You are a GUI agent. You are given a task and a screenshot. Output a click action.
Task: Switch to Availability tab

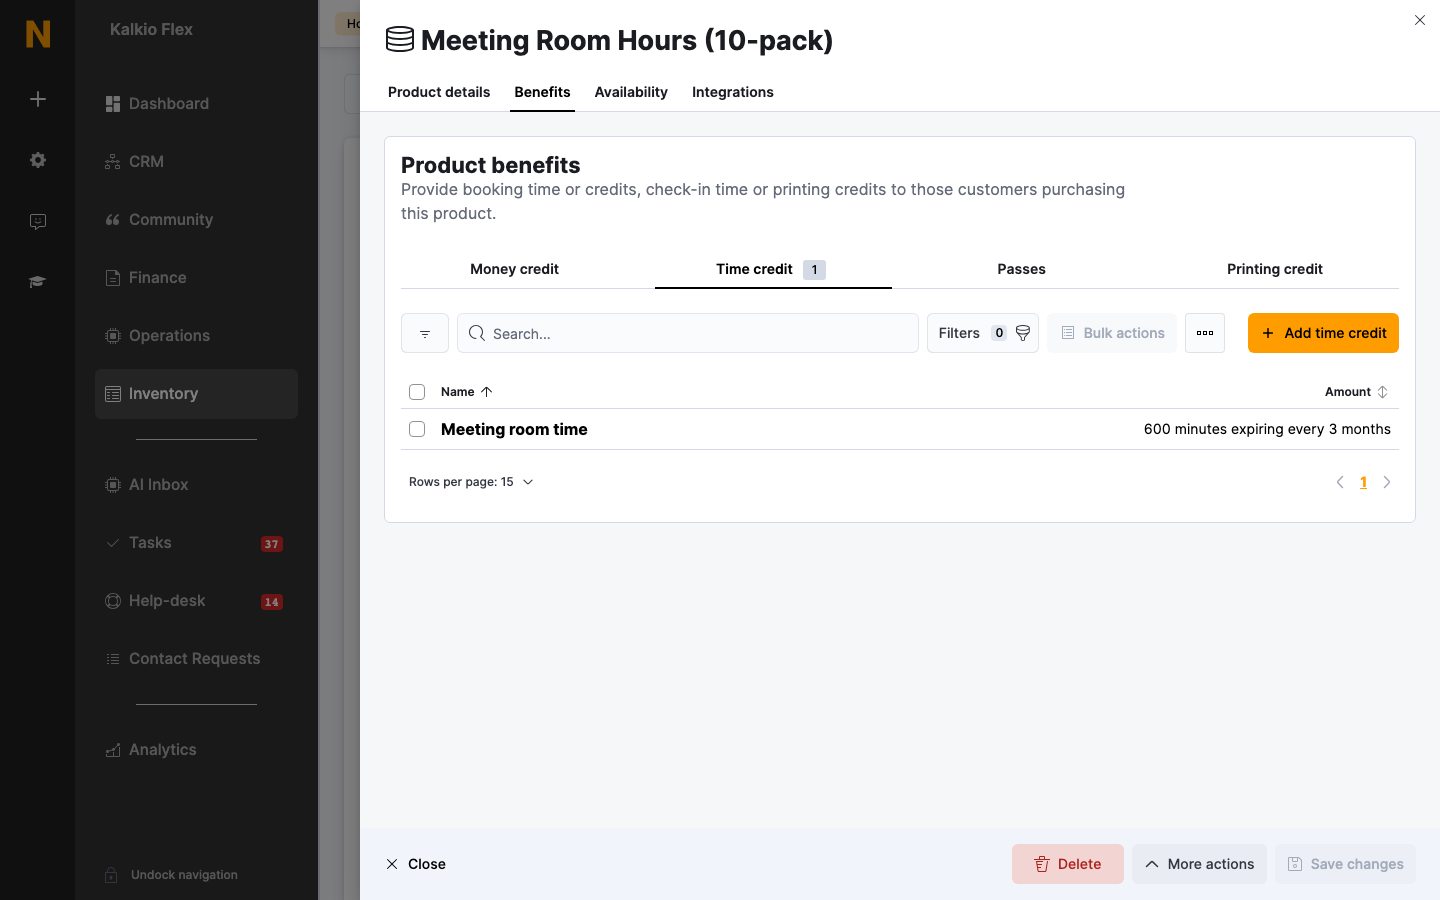pyautogui.click(x=631, y=92)
